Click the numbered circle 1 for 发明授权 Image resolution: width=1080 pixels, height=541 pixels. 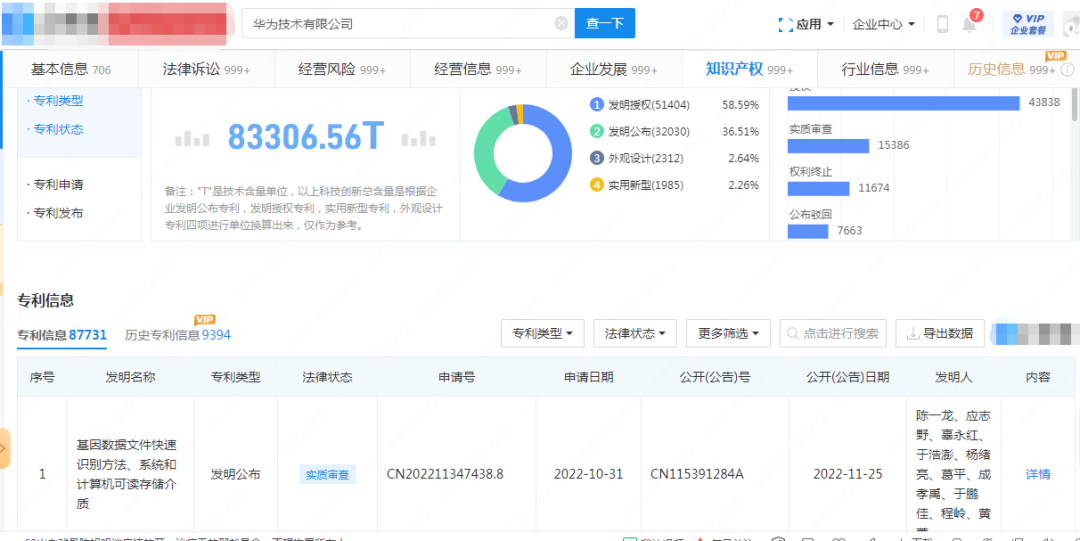(x=596, y=105)
